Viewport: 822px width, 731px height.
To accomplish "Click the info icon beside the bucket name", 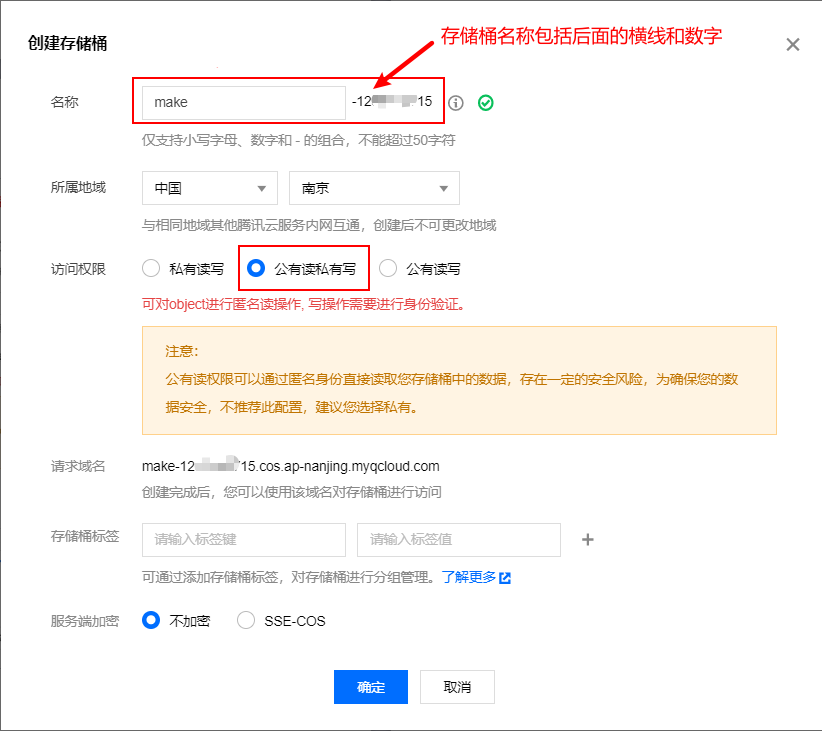I will pos(456,103).
